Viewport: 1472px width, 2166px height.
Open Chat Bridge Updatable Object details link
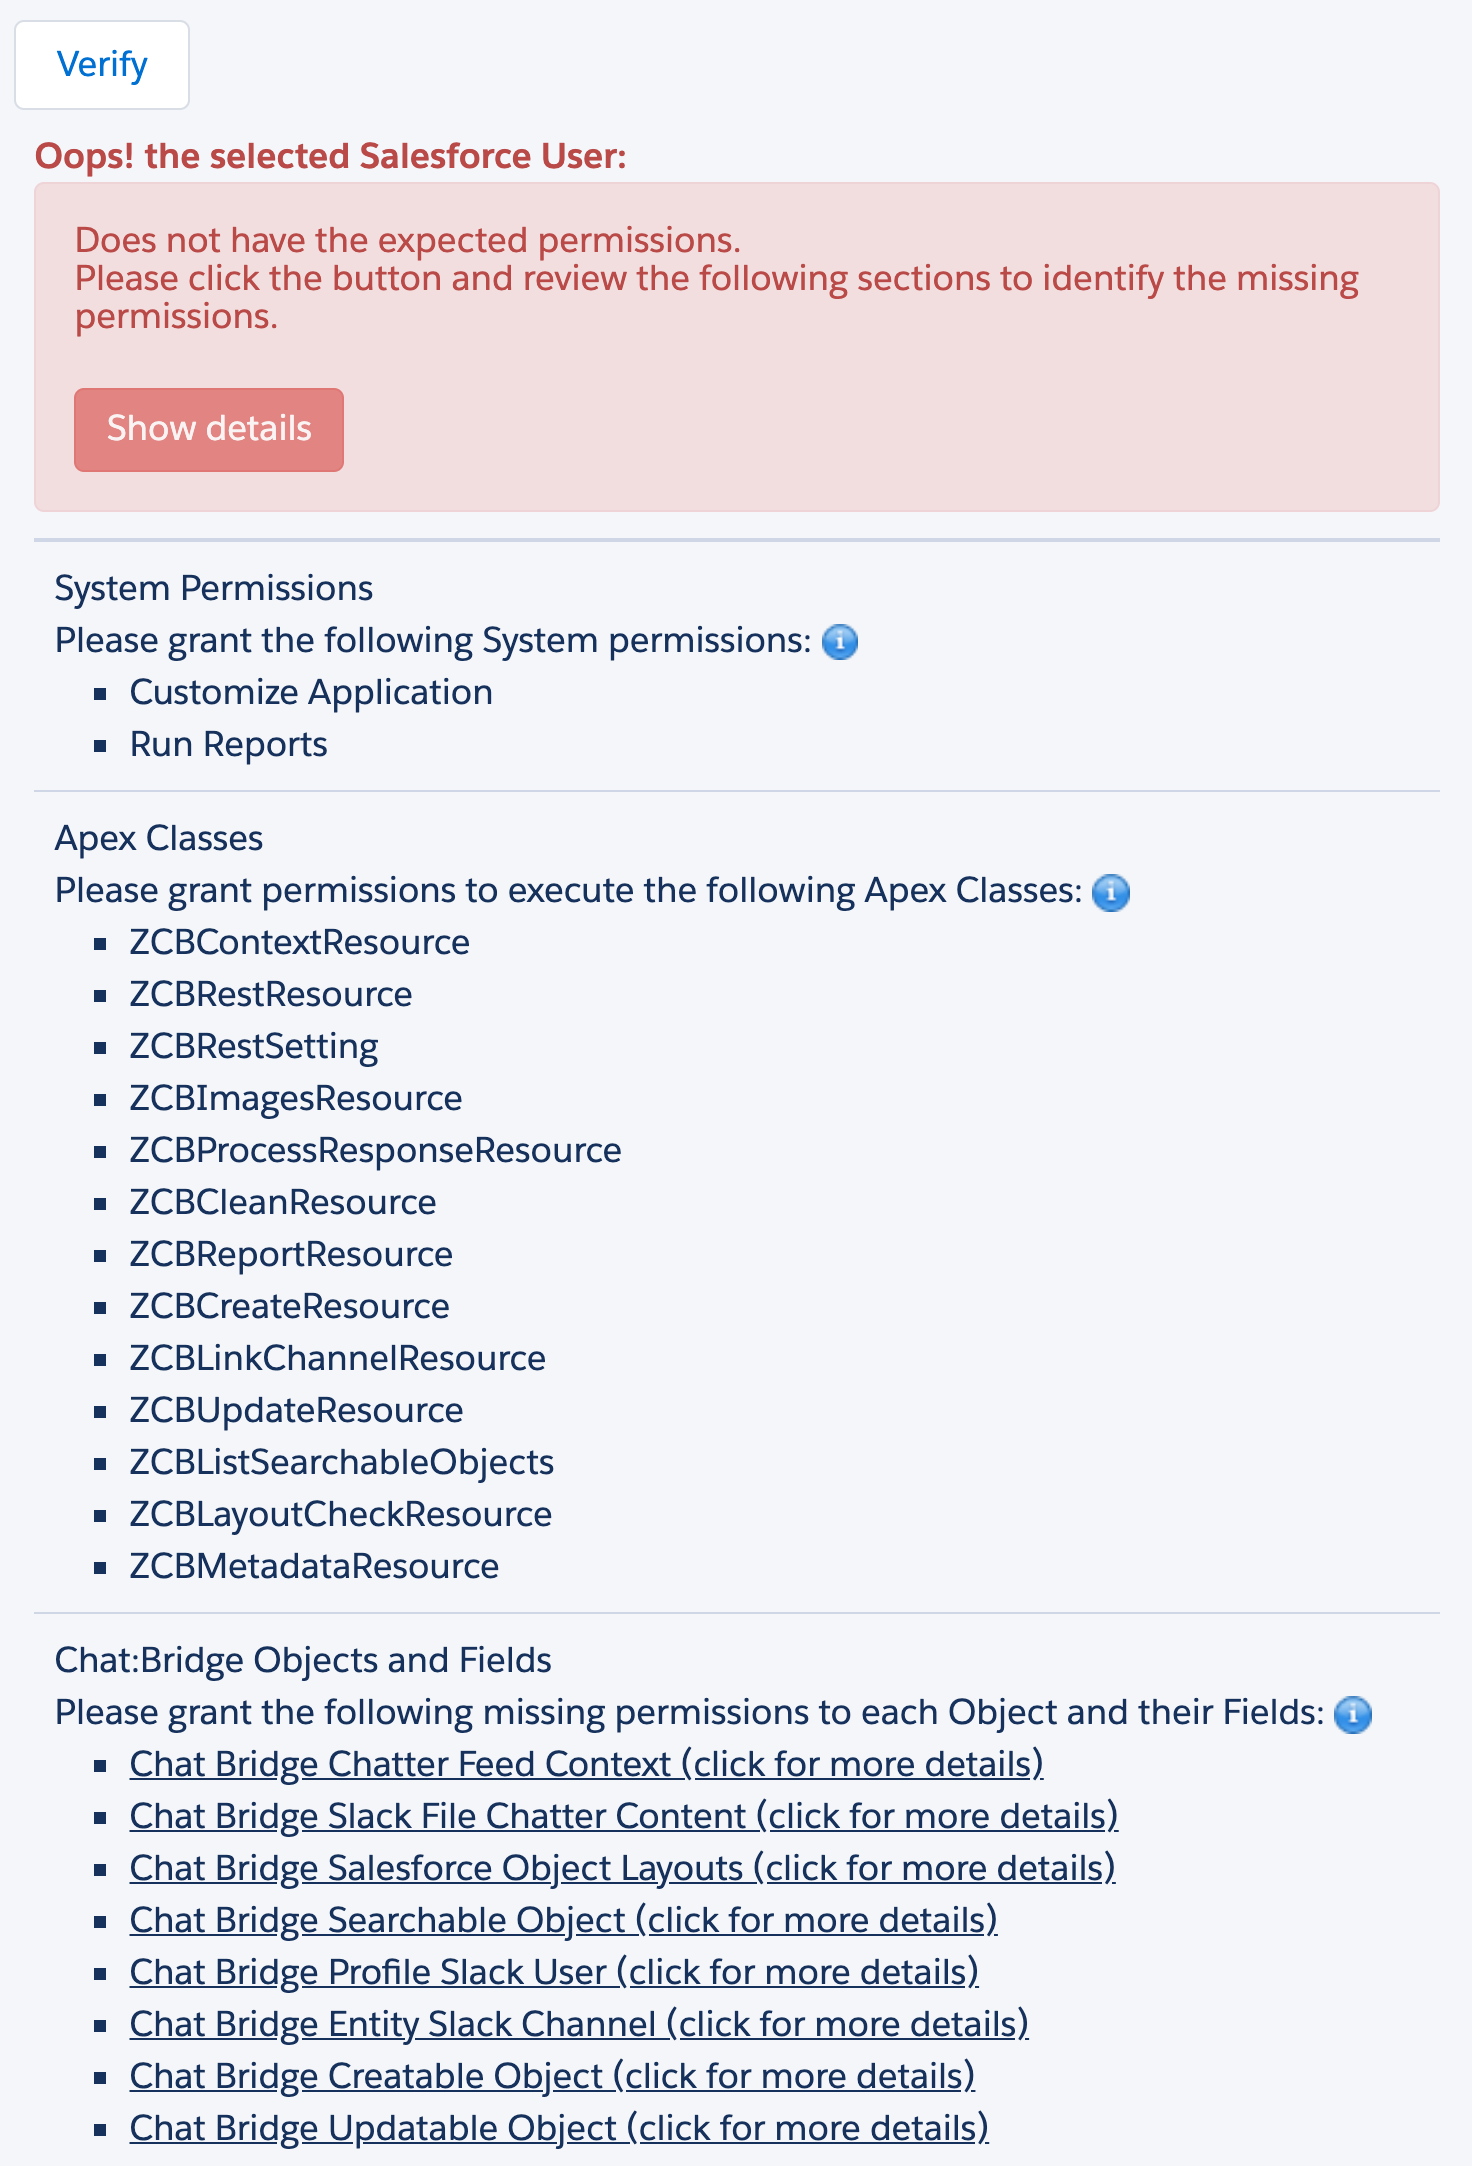(x=558, y=2129)
